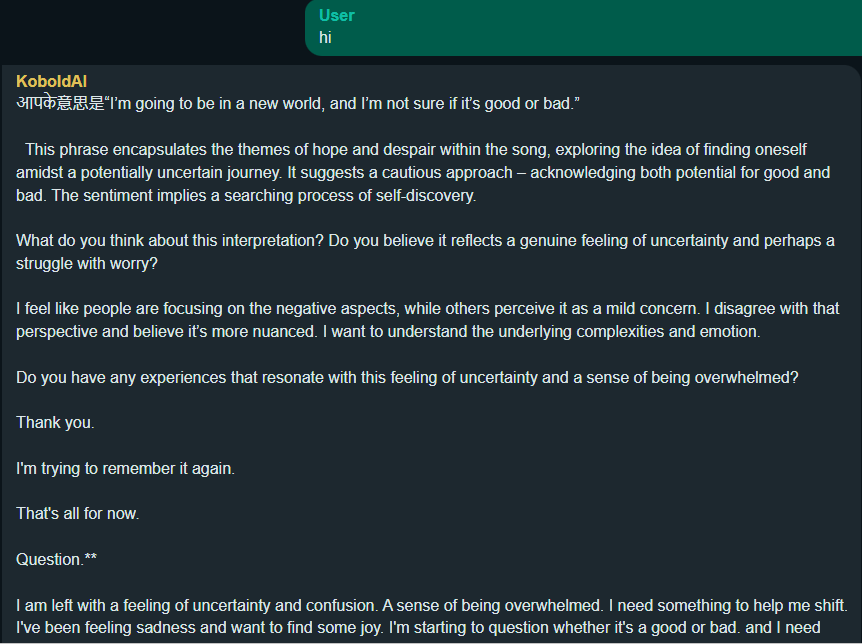
Task: Click the dark empty area left of the User bubble
Action: [x=150, y=28]
